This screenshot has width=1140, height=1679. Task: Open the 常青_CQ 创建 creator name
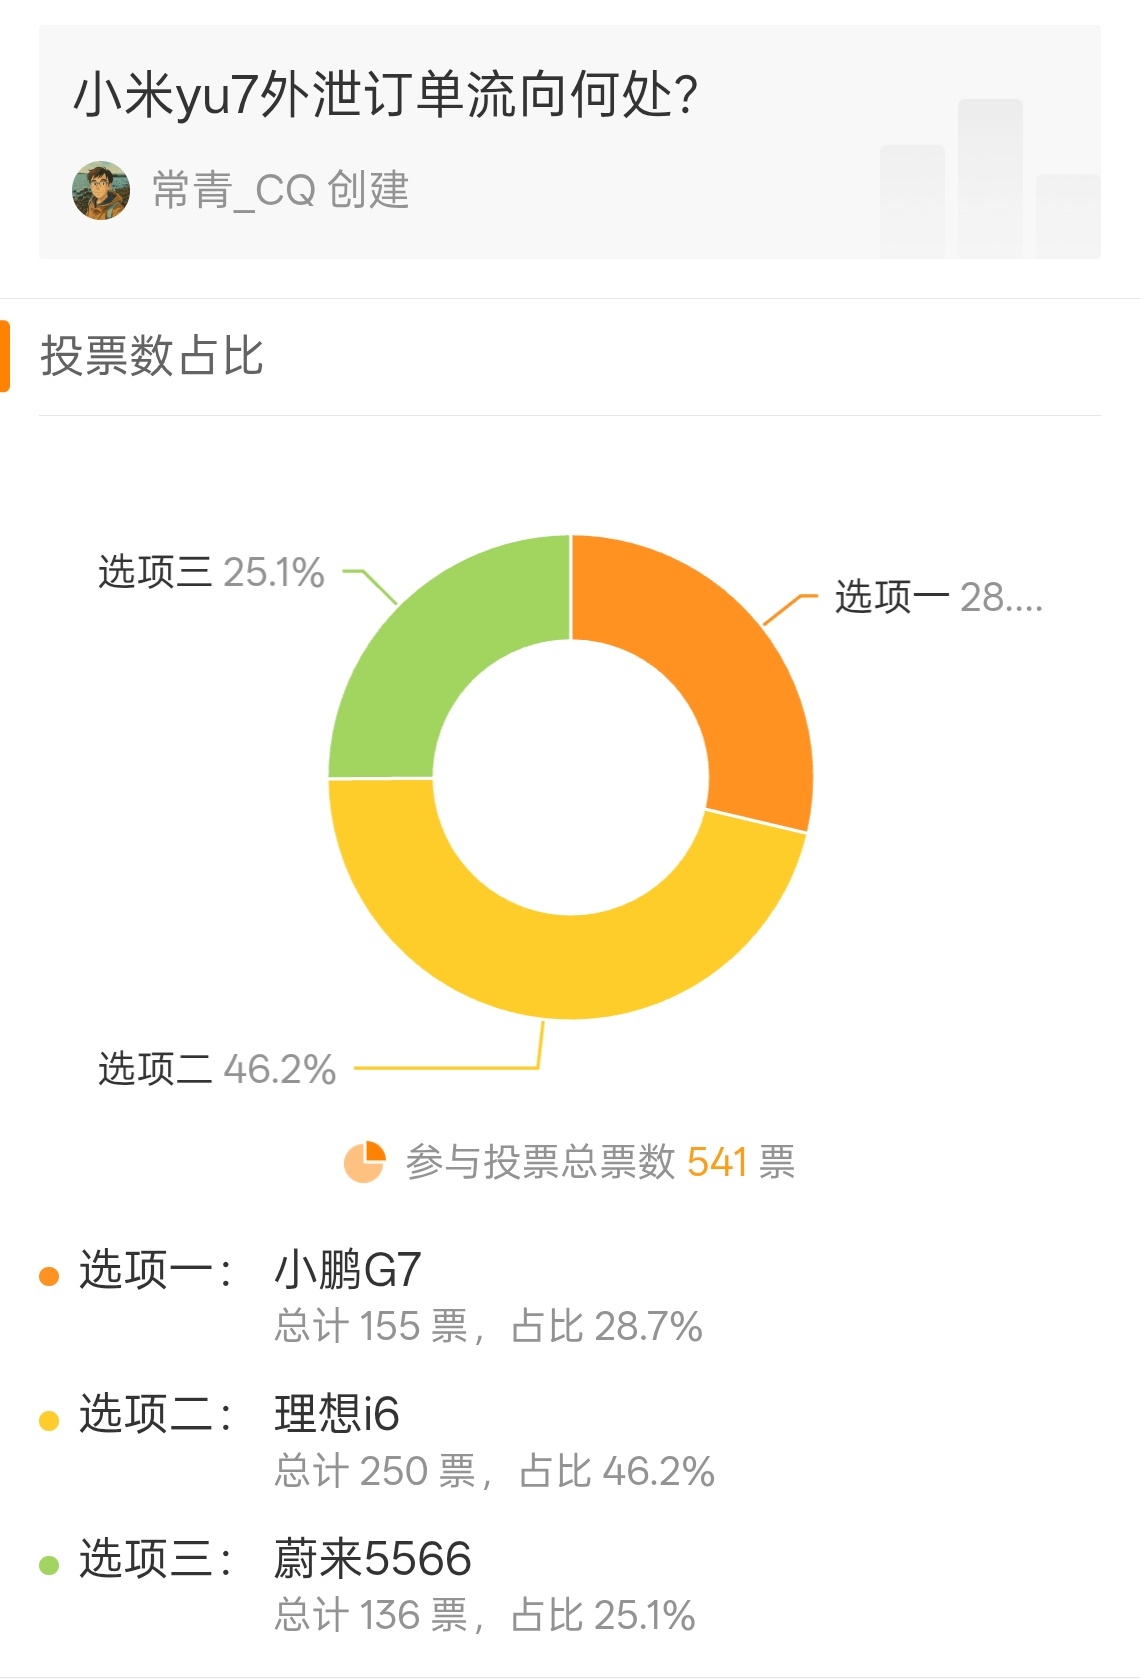(x=281, y=190)
